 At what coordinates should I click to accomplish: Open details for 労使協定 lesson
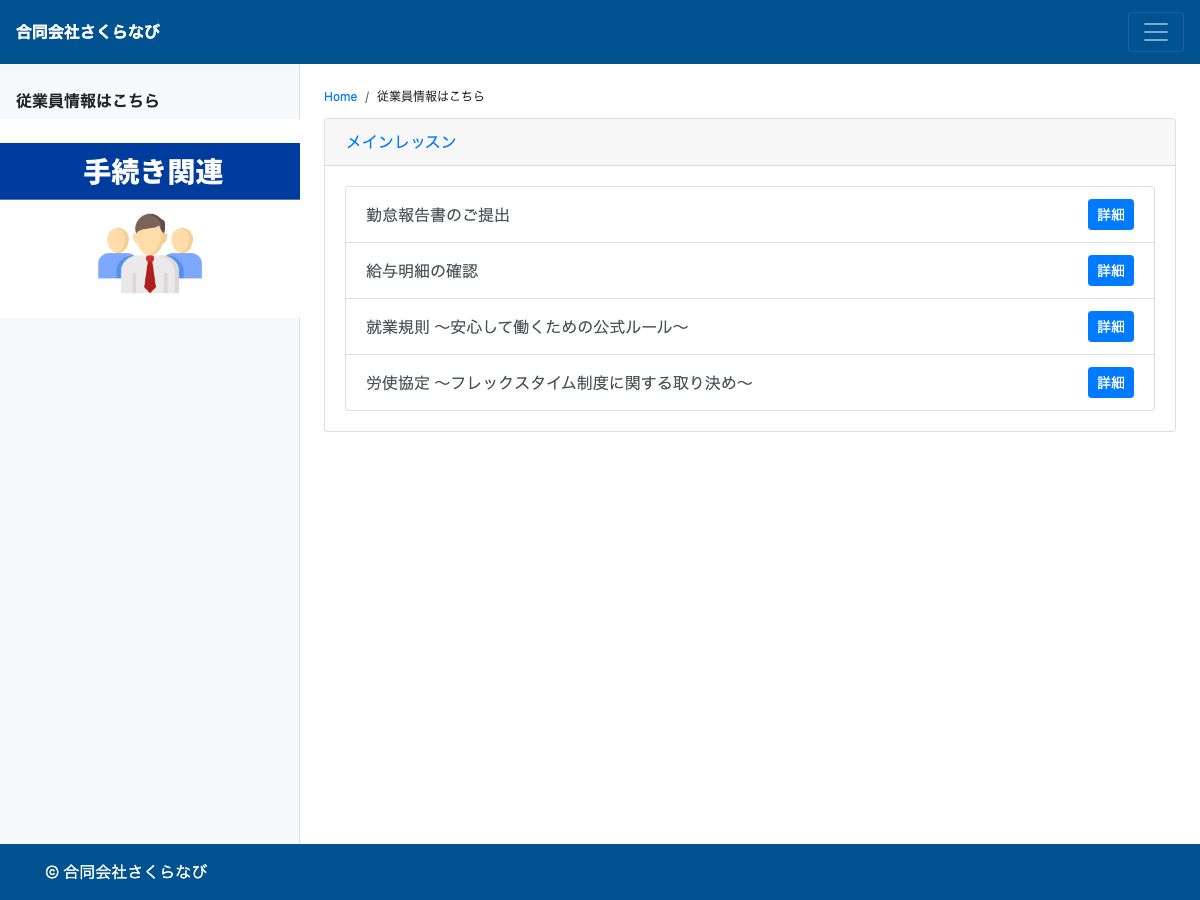pos(1110,382)
